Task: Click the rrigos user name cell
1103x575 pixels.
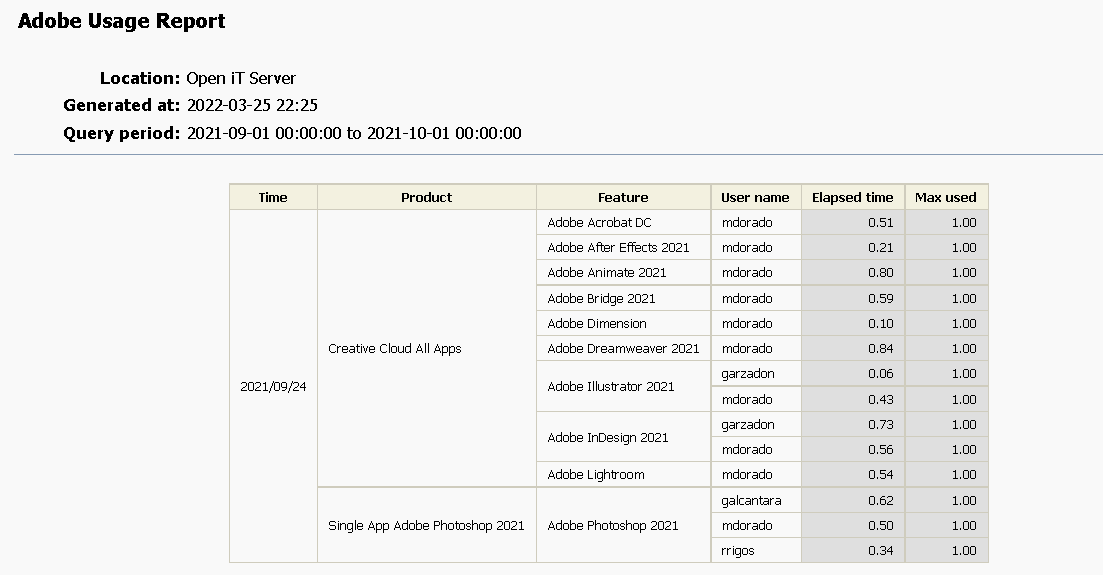Action: (x=755, y=550)
